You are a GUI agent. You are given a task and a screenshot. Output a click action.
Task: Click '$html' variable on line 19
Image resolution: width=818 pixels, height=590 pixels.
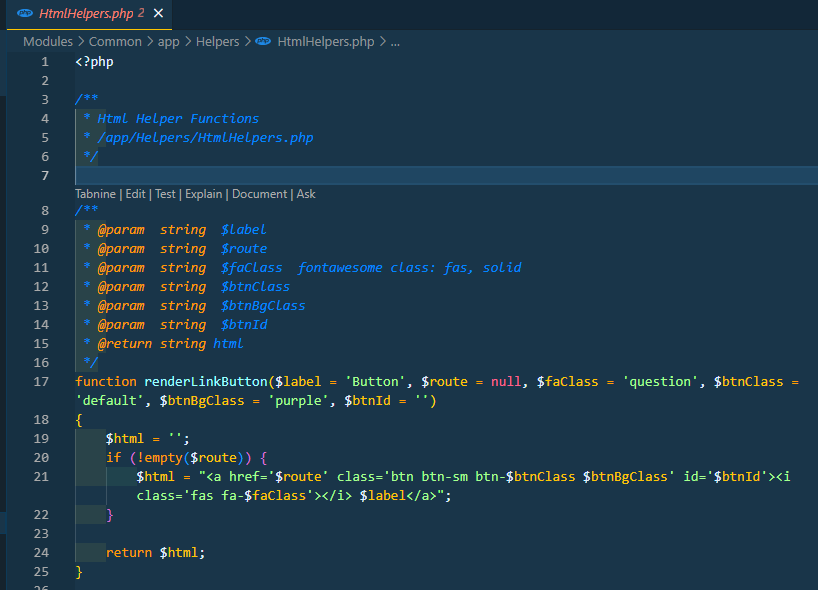(x=125, y=439)
